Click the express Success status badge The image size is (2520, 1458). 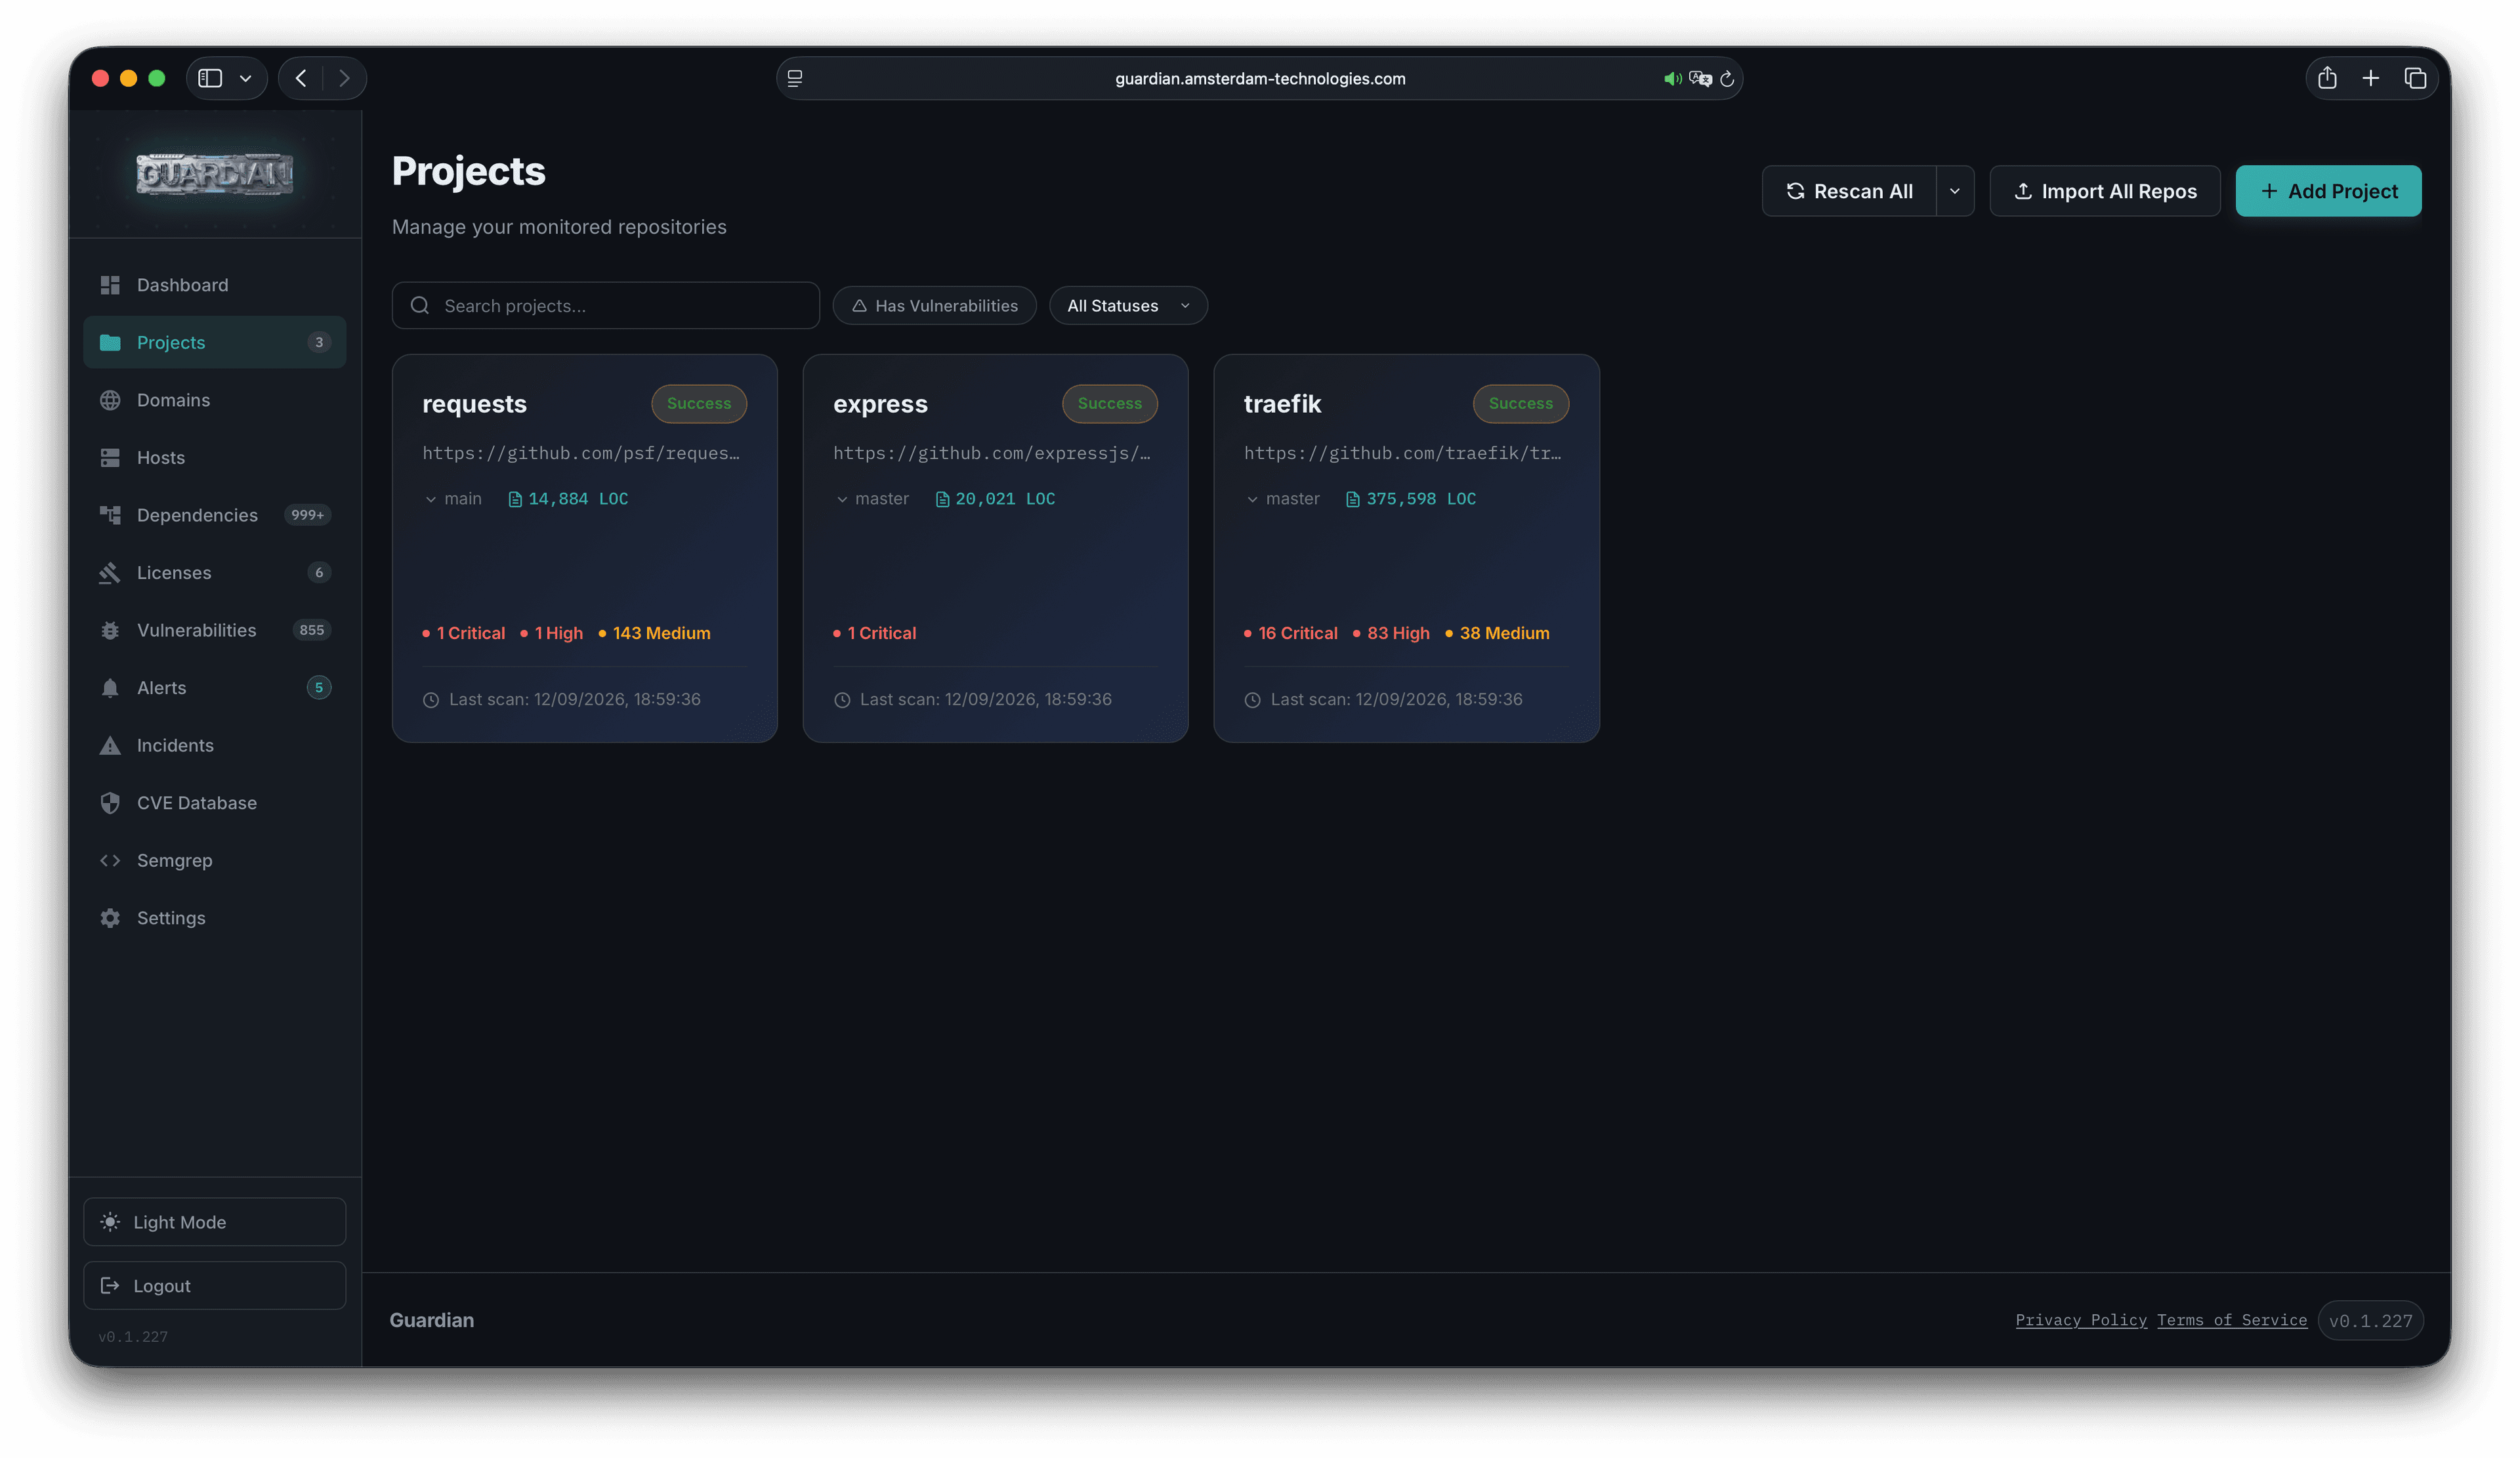point(1110,404)
